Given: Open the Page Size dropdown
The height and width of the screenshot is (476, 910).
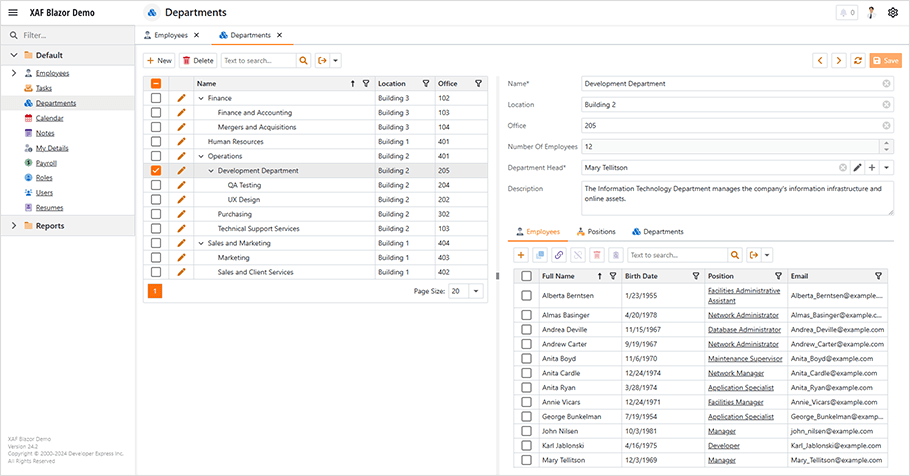Looking at the screenshot, I should (x=476, y=291).
